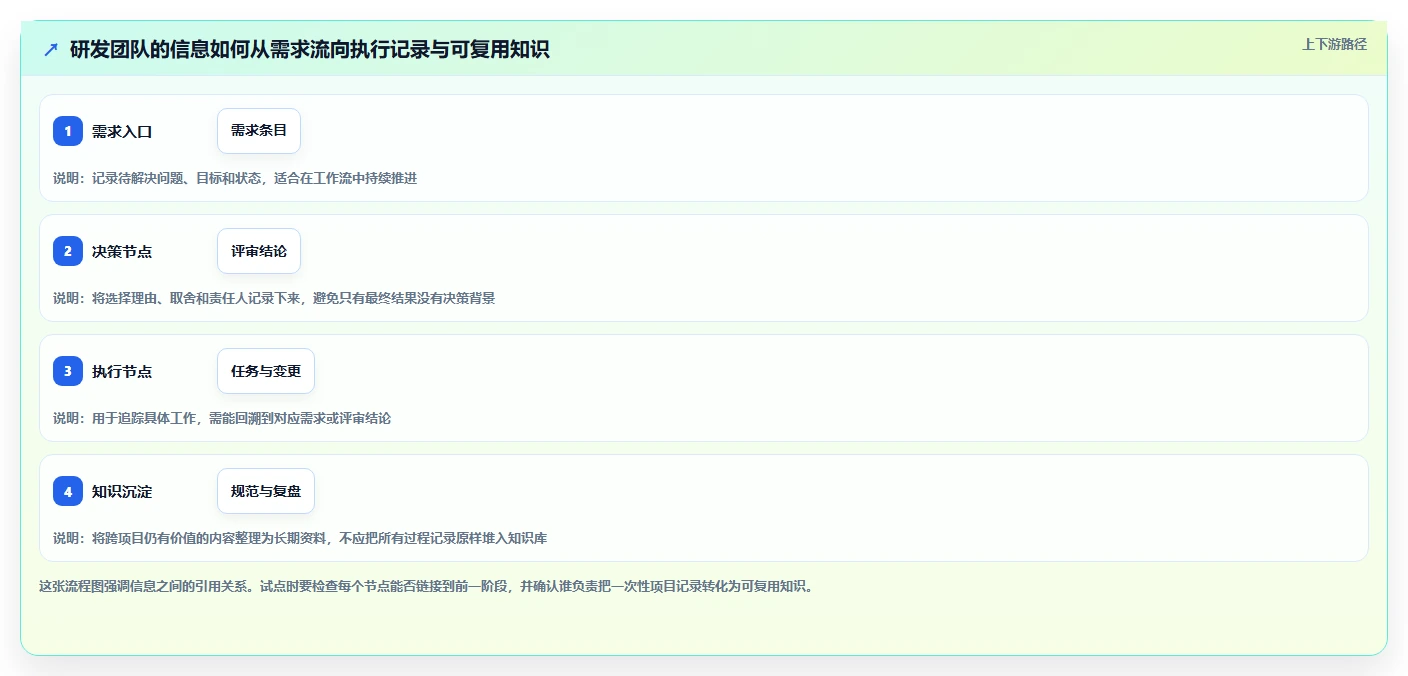Screen dimensions: 1408x676
Task: Click the title 研发团队的信息如何从需求流向执行记录与可复用知识
Action: pyautogui.click(x=310, y=49)
